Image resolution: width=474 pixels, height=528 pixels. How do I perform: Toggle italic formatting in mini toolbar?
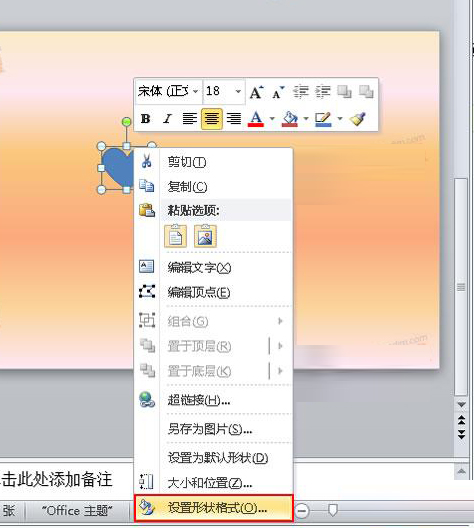tap(167, 119)
